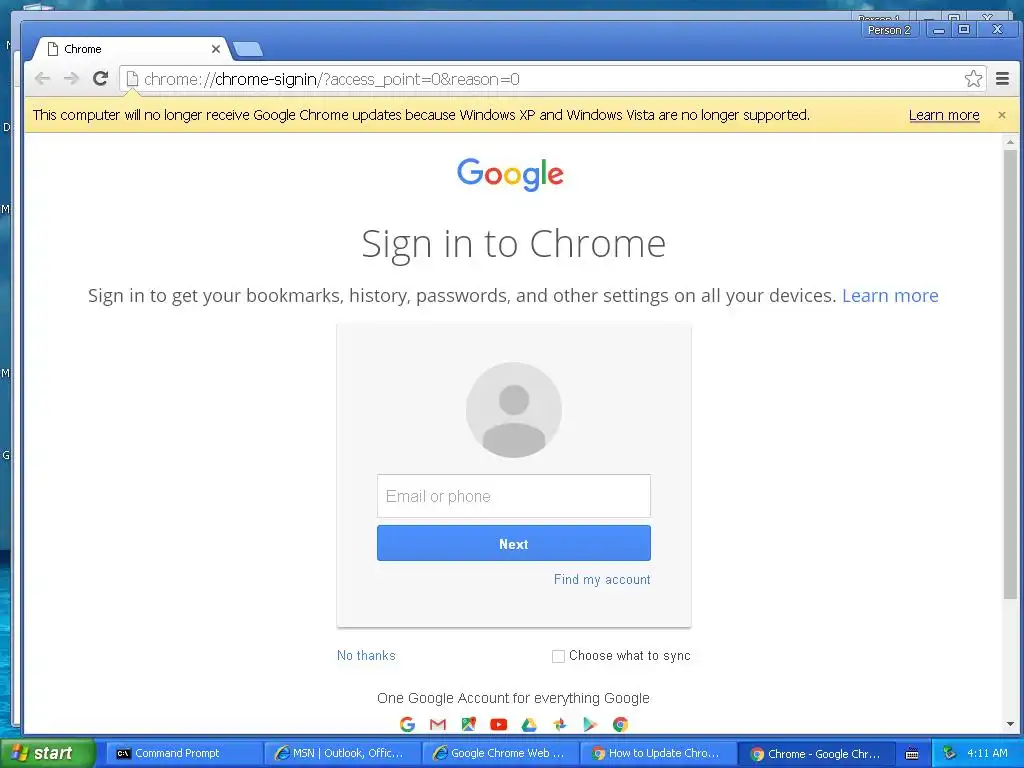Click the page icon in the address bar

(x=132, y=79)
